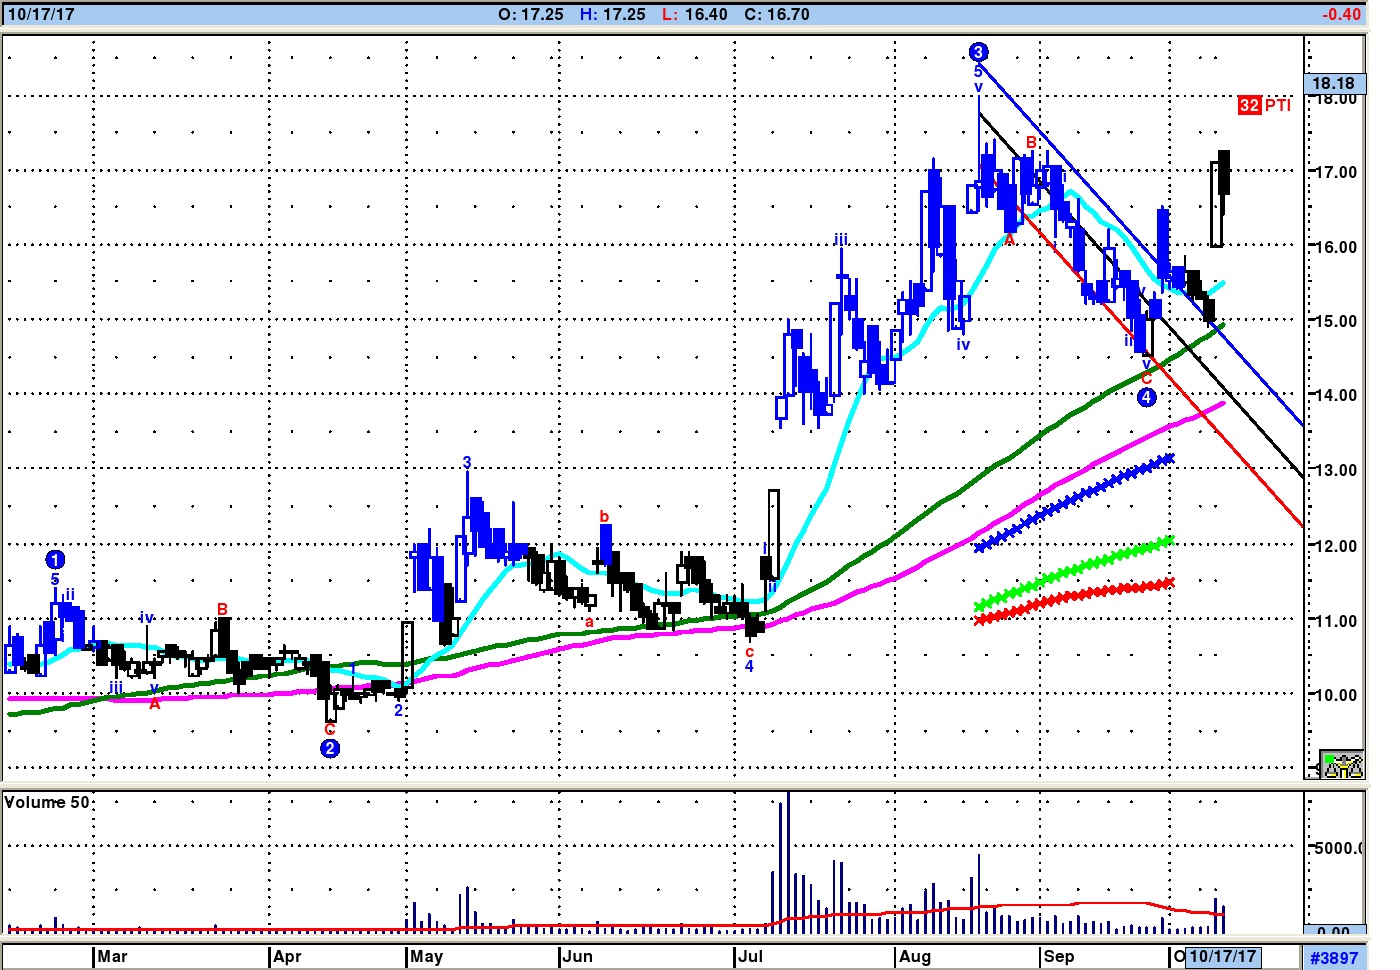The width and height of the screenshot is (1400, 970).
Task: Click the -0.40 price change value in the header
Action: (x=1340, y=14)
